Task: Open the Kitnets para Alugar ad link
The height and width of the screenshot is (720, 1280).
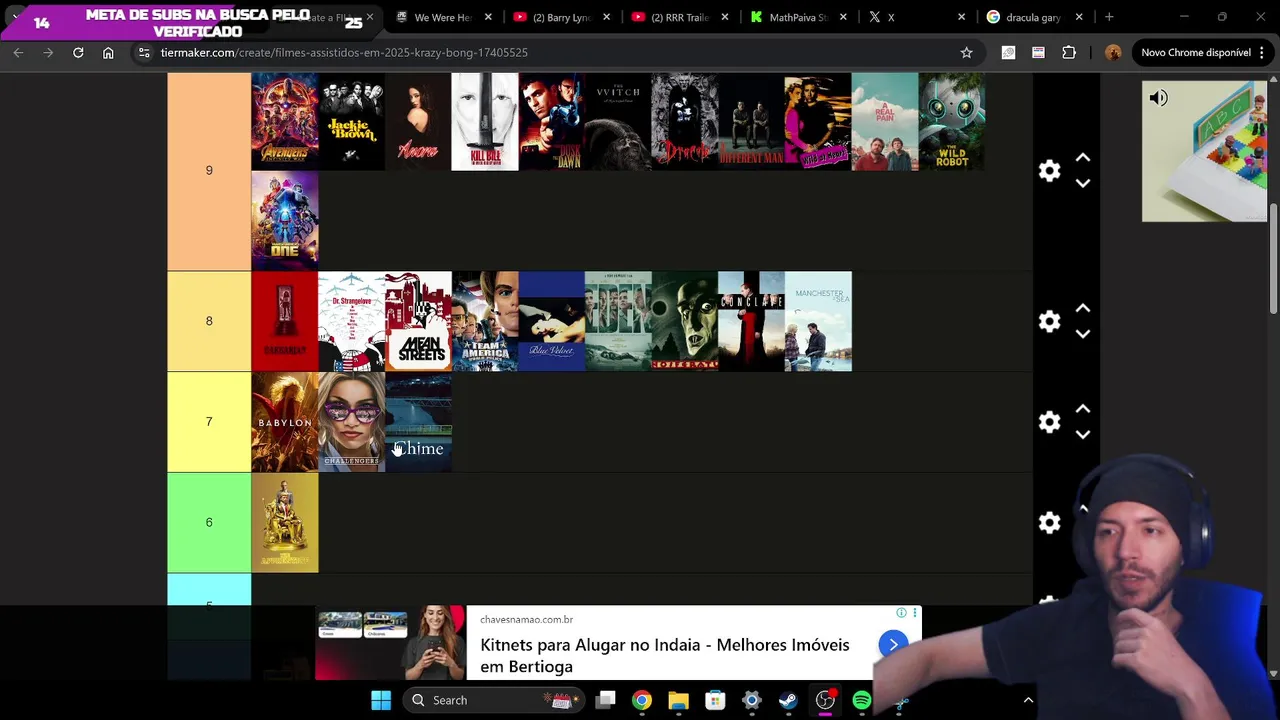Action: click(x=664, y=655)
